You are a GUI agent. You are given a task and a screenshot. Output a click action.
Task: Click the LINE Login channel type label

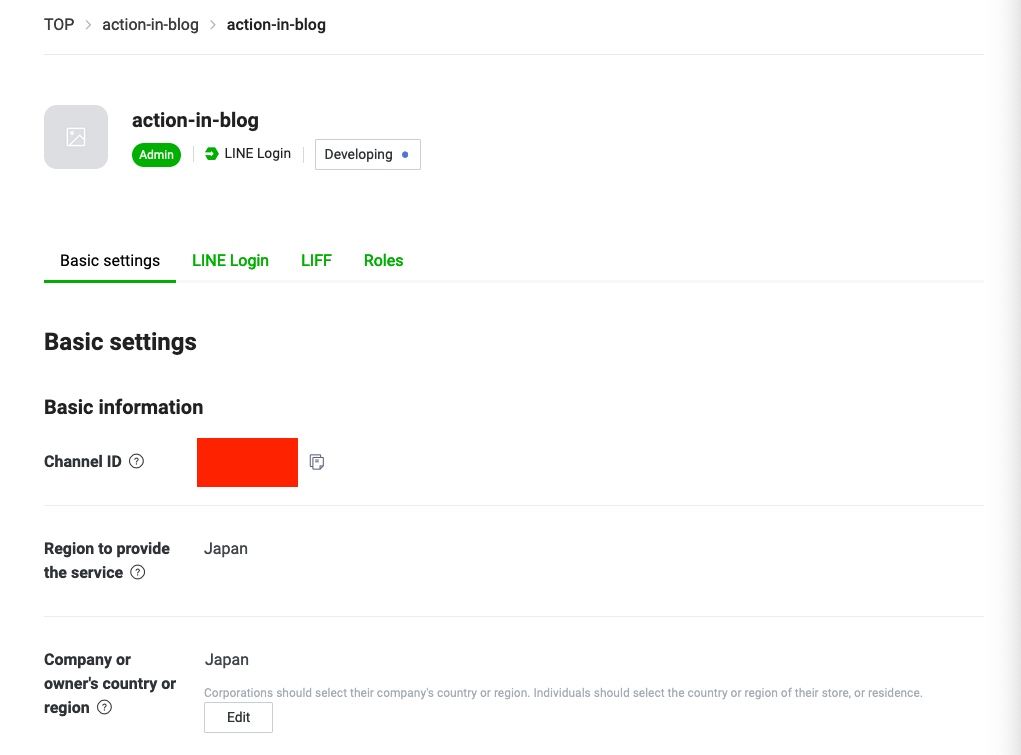258,154
